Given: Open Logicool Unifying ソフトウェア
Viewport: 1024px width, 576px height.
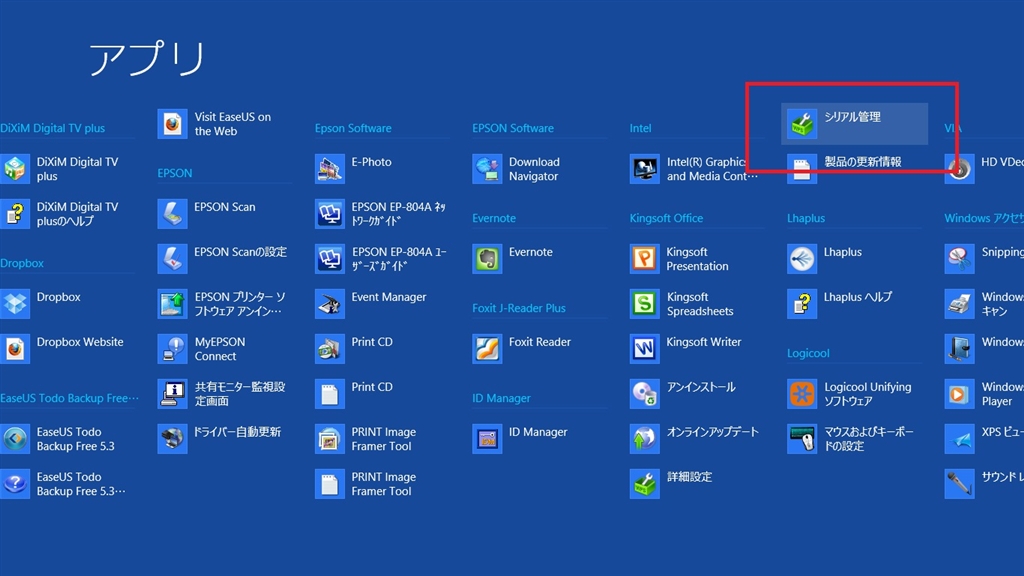Looking at the screenshot, I should (x=802, y=393).
